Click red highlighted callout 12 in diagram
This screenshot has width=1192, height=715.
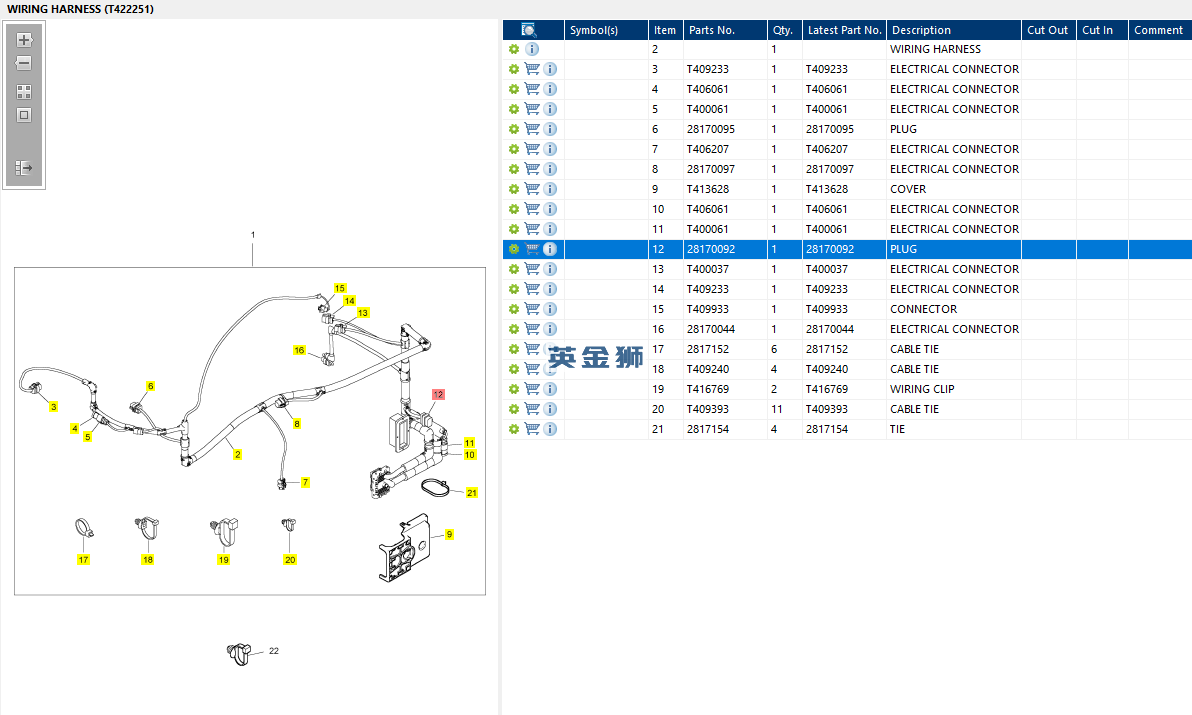click(438, 394)
